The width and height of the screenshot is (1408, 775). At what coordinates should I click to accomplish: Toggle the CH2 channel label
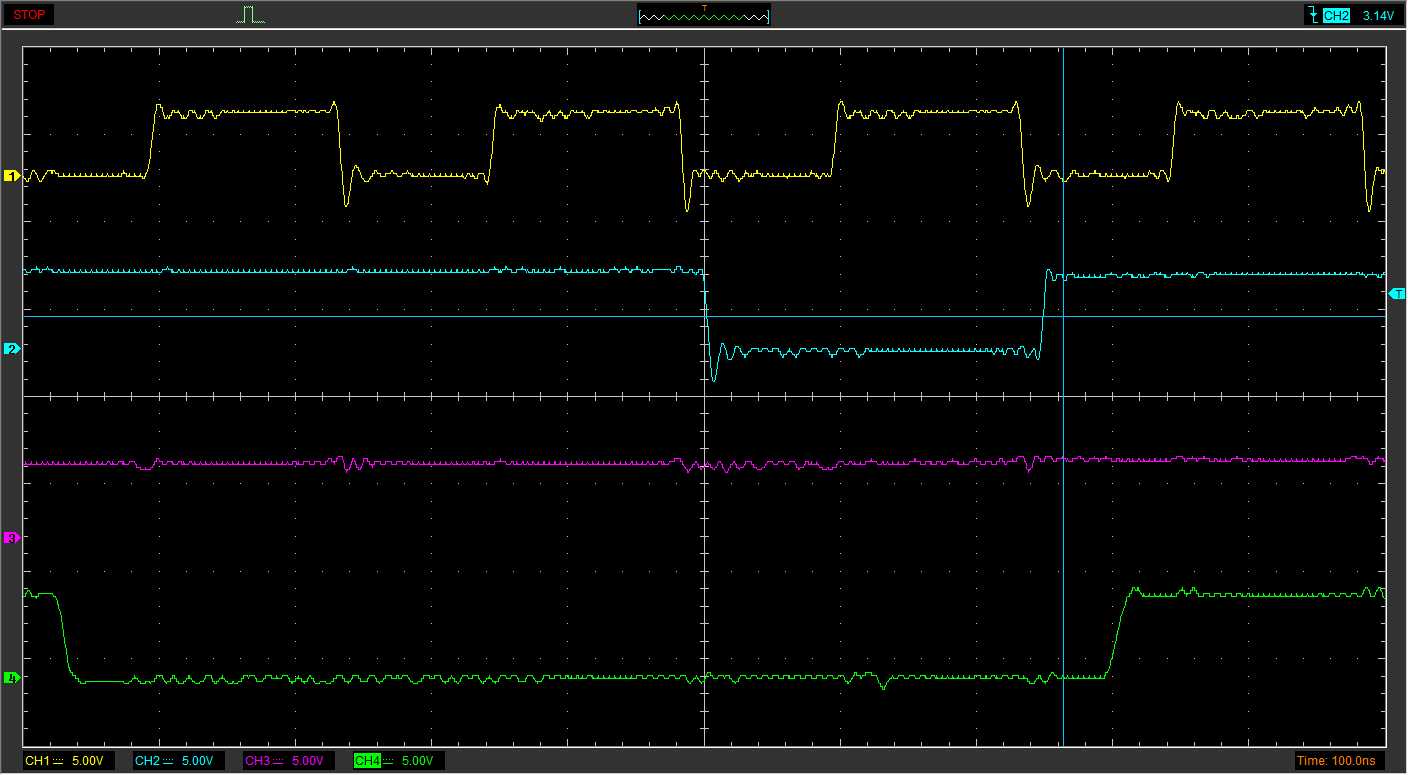[147, 761]
